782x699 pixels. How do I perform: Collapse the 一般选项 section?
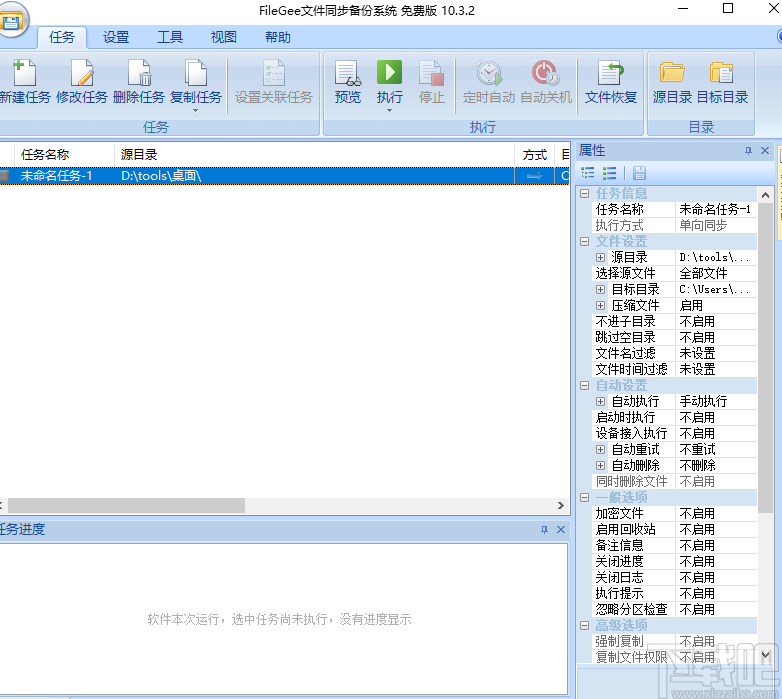click(585, 498)
